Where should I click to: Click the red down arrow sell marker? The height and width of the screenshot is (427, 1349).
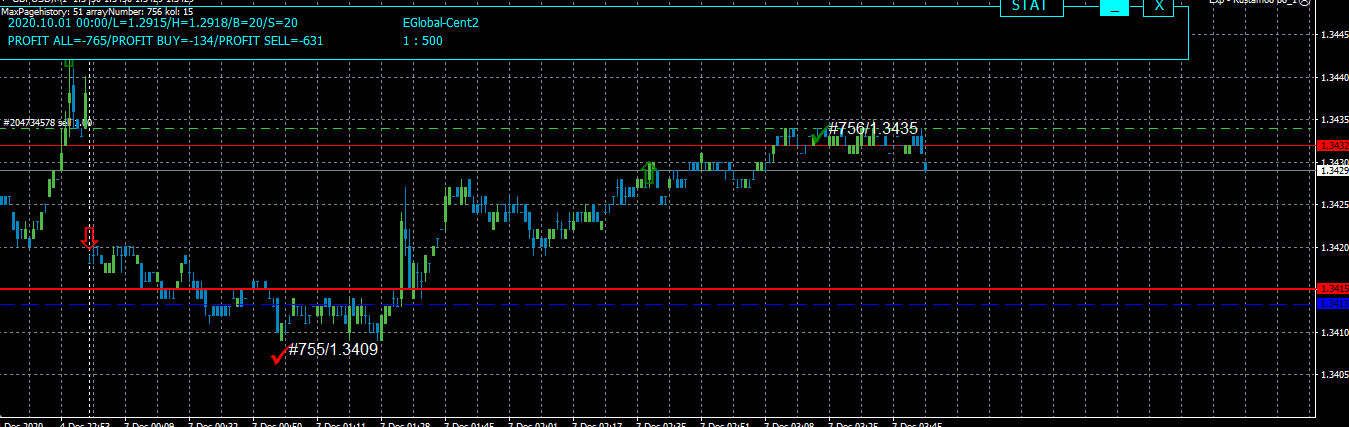(89, 238)
